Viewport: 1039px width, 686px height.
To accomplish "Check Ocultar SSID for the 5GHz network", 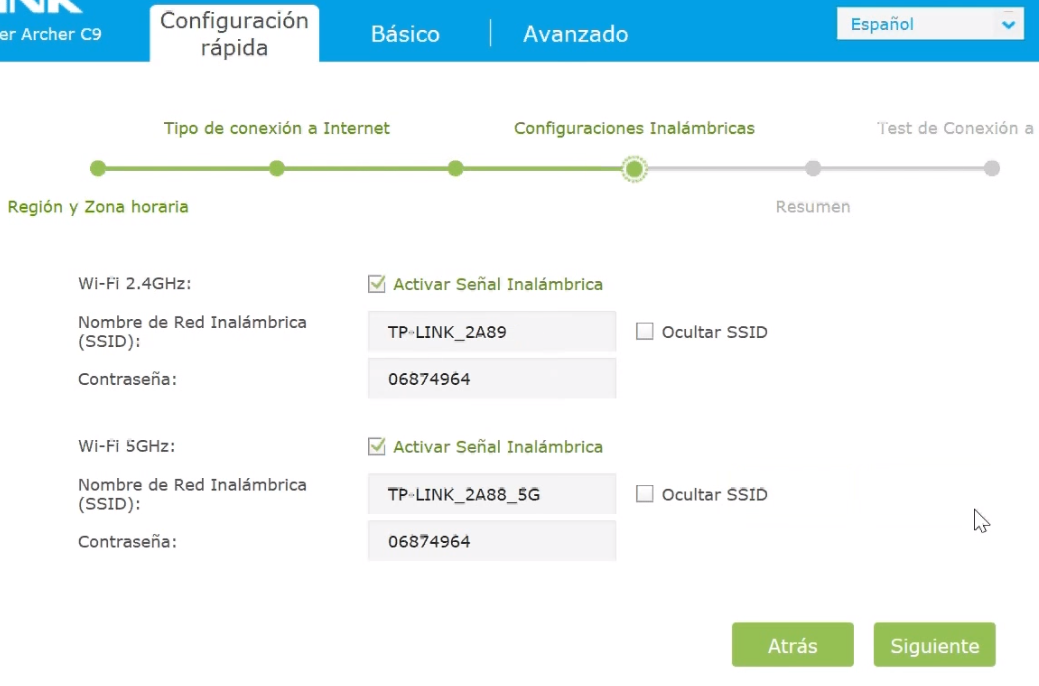I will point(646,494).
